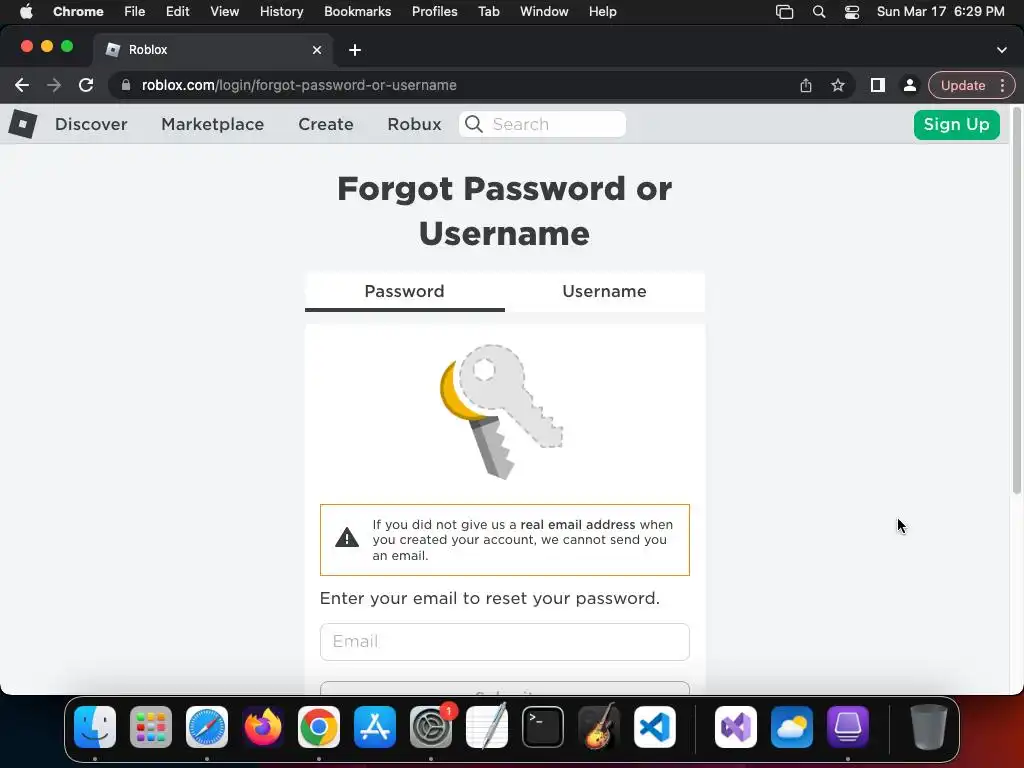Click the date and time in menu bar
This screenshot has height=768, width=1024.
(940, 11)
